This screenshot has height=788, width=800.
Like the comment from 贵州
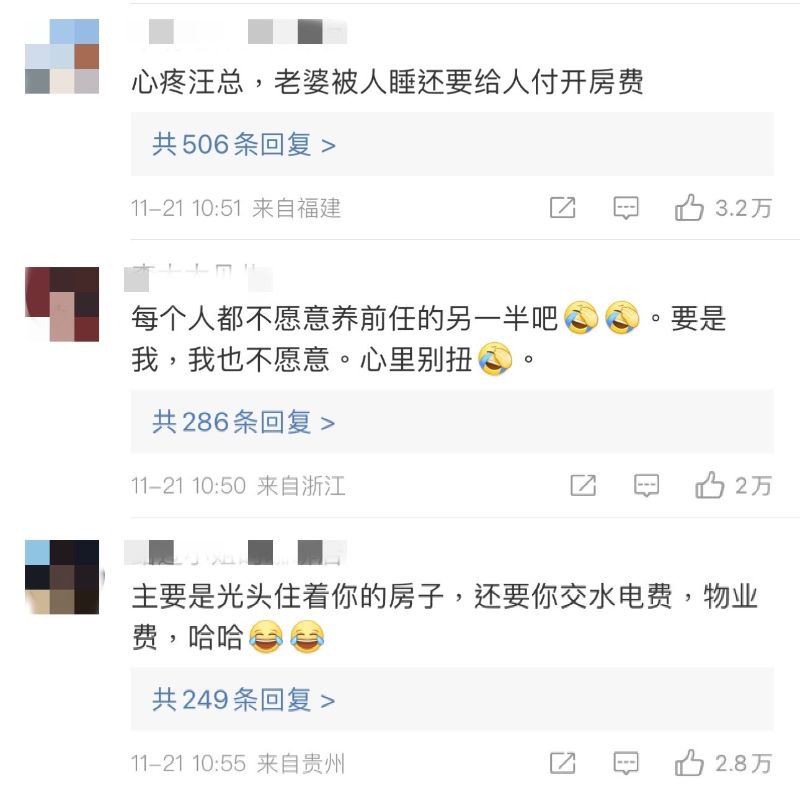(x=689, y=762)
